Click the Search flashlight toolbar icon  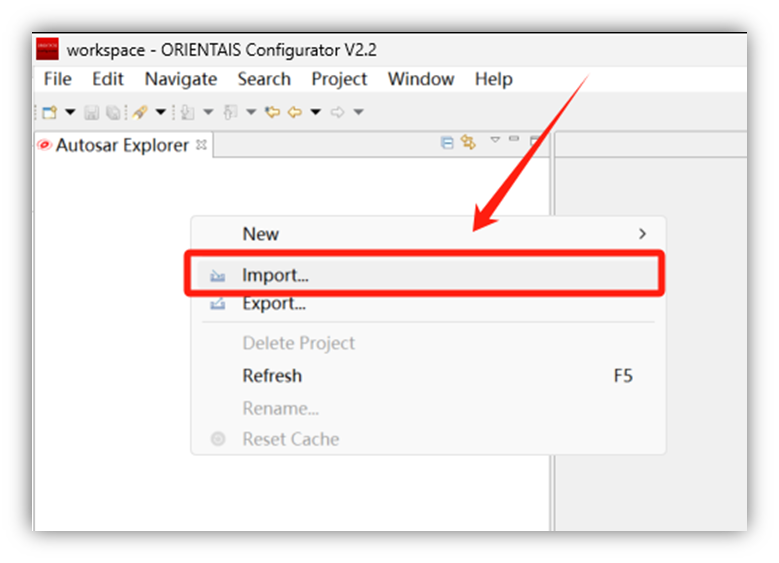(140, 112)
